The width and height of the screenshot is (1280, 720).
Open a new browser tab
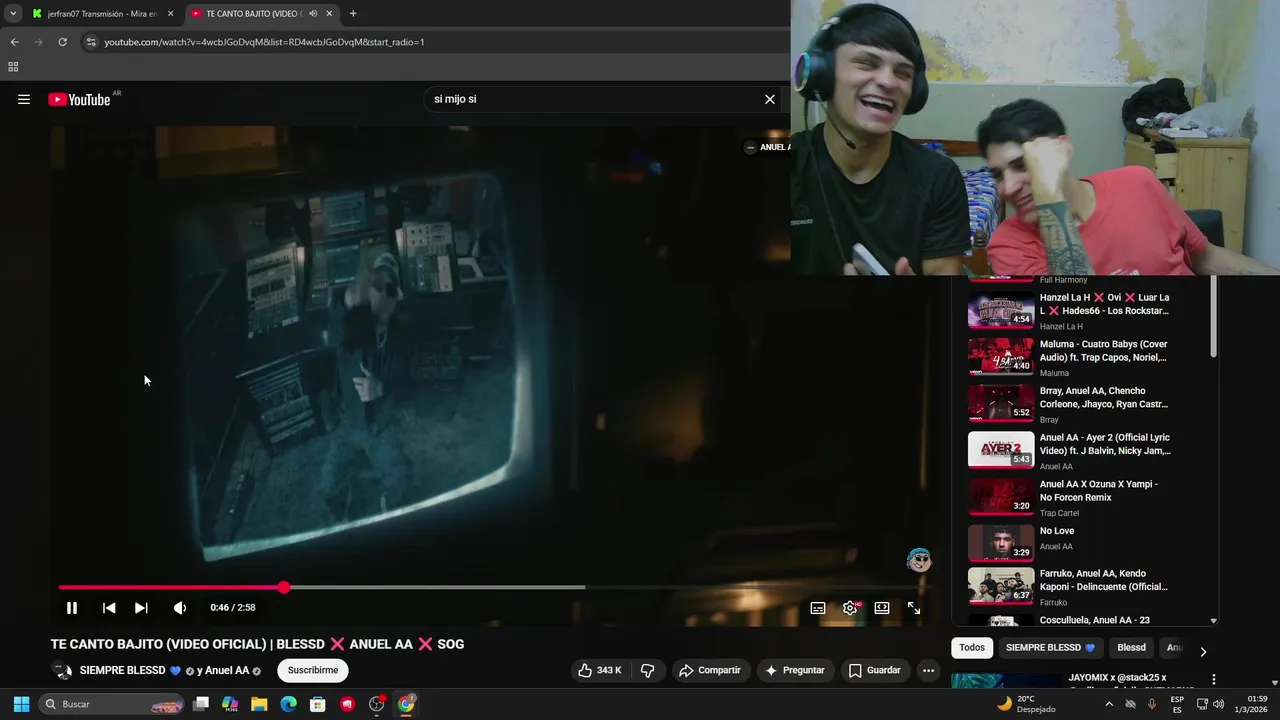coord(353,14)
